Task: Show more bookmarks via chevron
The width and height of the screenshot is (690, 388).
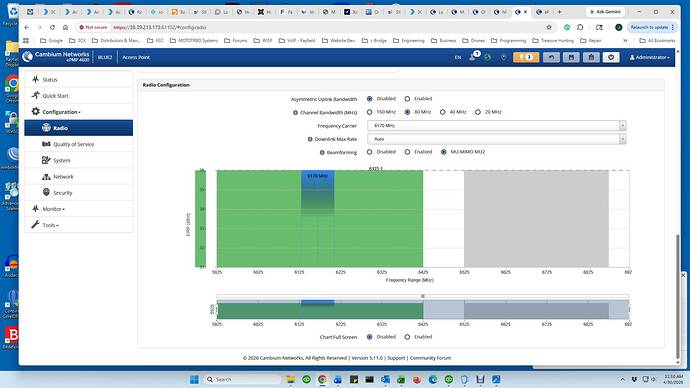Action: click(x=625, y=40)
